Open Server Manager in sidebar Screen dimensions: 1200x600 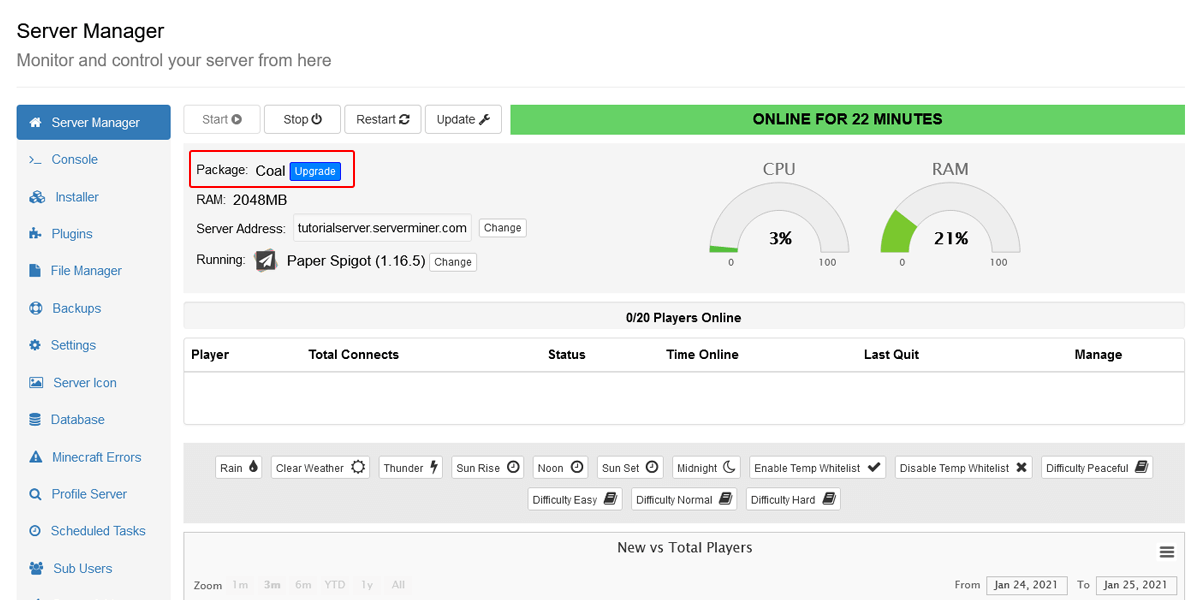click(x=93, y=122)
